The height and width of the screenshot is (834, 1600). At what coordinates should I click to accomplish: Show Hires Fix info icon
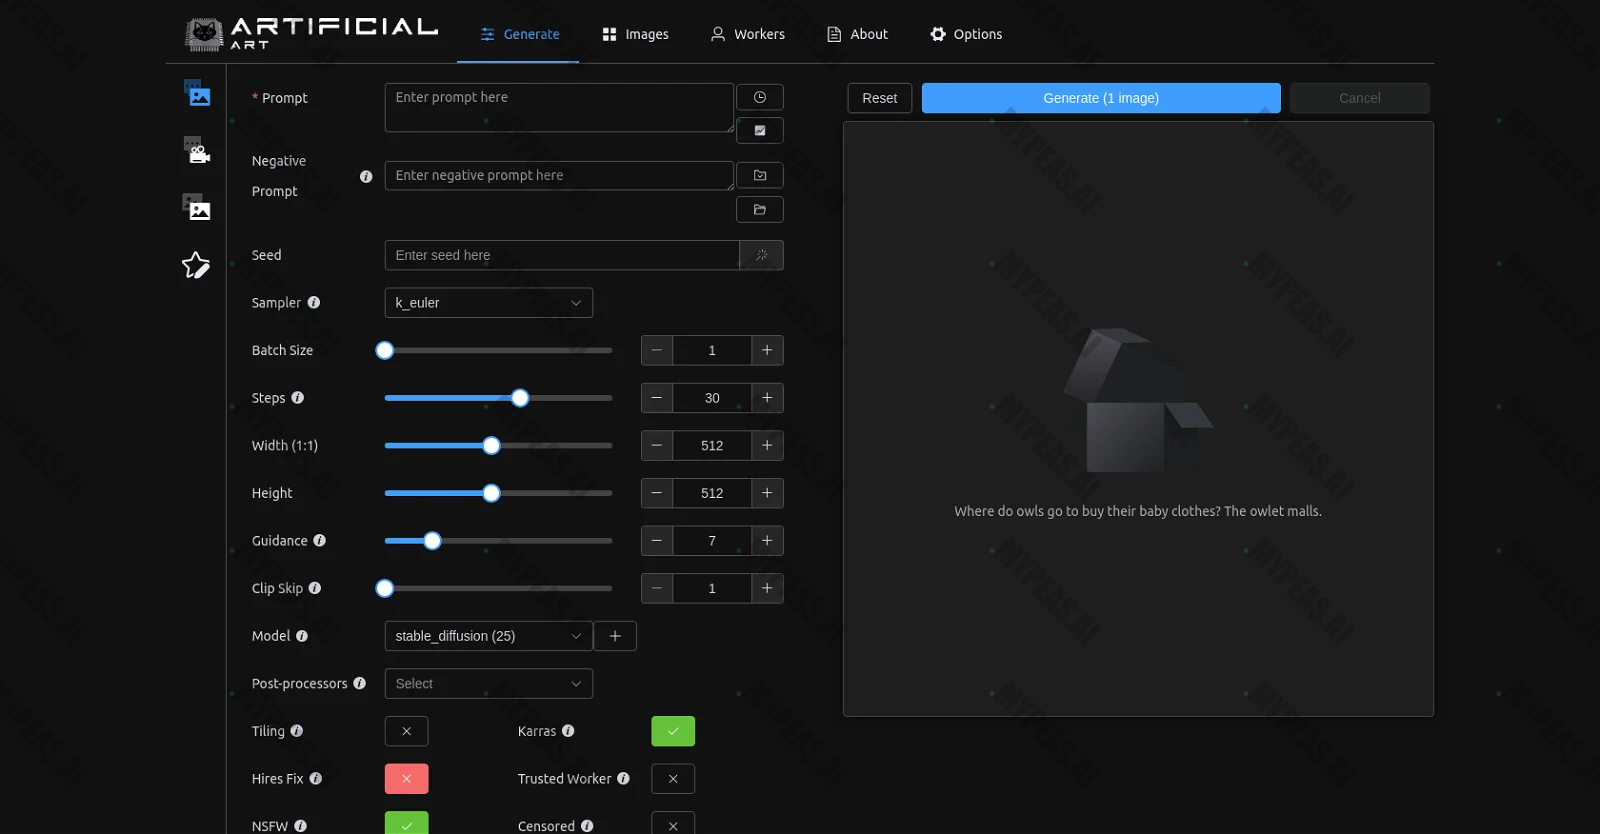coord(316,779)
